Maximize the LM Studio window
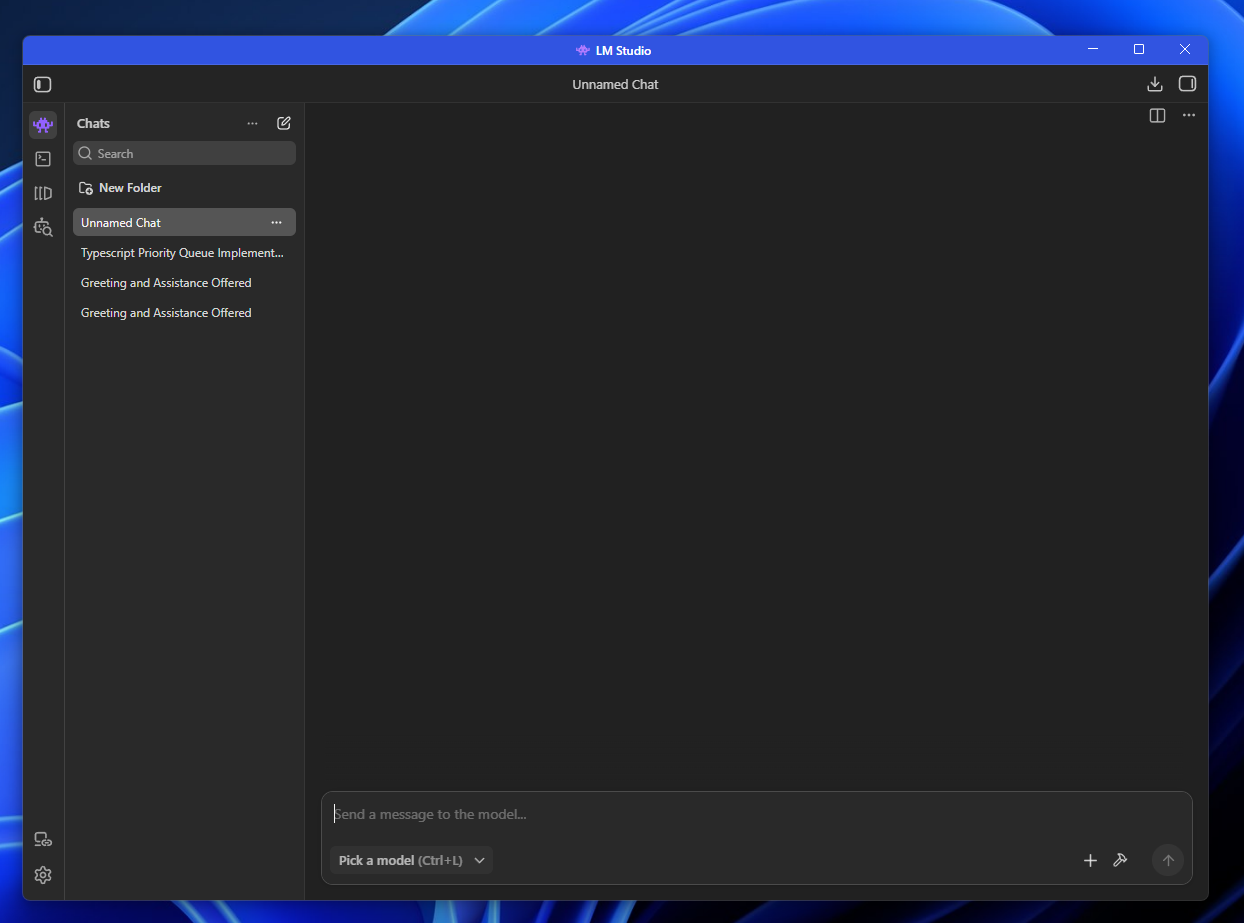Screen dimensions: 1244x923 1138,49
